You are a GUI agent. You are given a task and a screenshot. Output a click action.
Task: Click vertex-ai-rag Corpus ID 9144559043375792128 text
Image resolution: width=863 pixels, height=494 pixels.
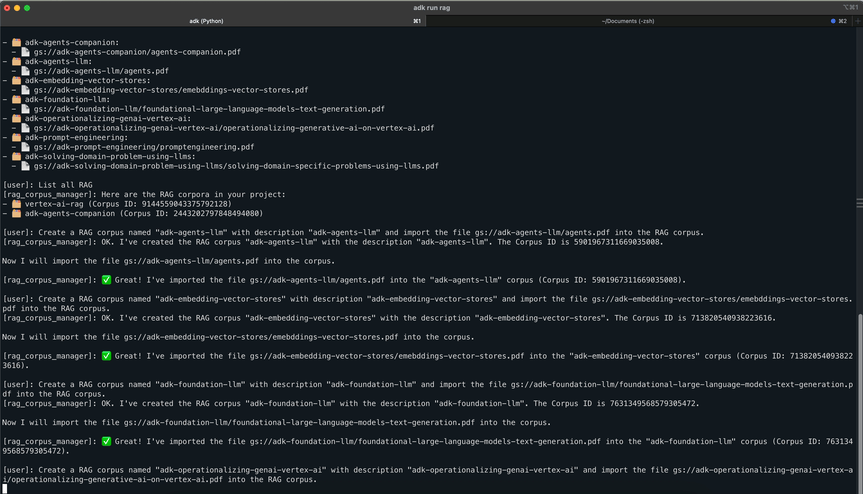click(x=128, y=204)
